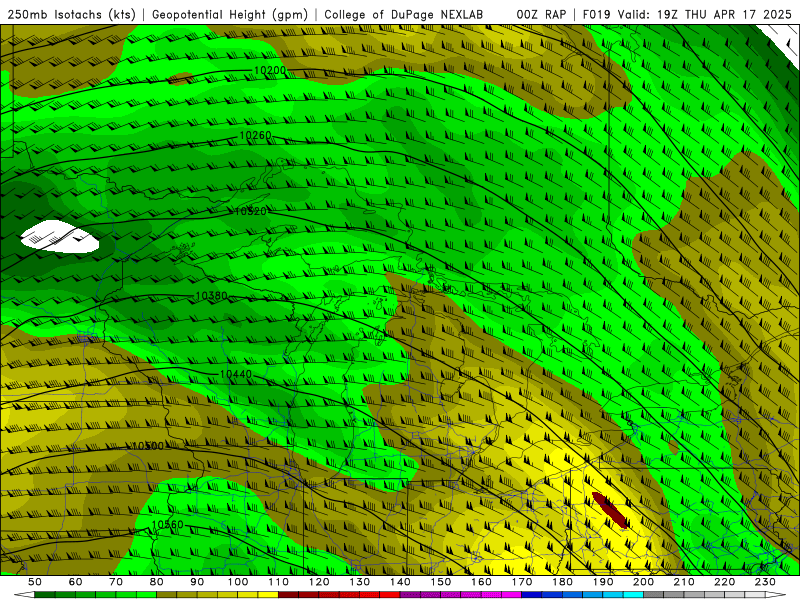Viewport: 800px width, 600px height.
Task: Click the cyan 195-knot legend swatch
Action: click(x=633, y=594)
